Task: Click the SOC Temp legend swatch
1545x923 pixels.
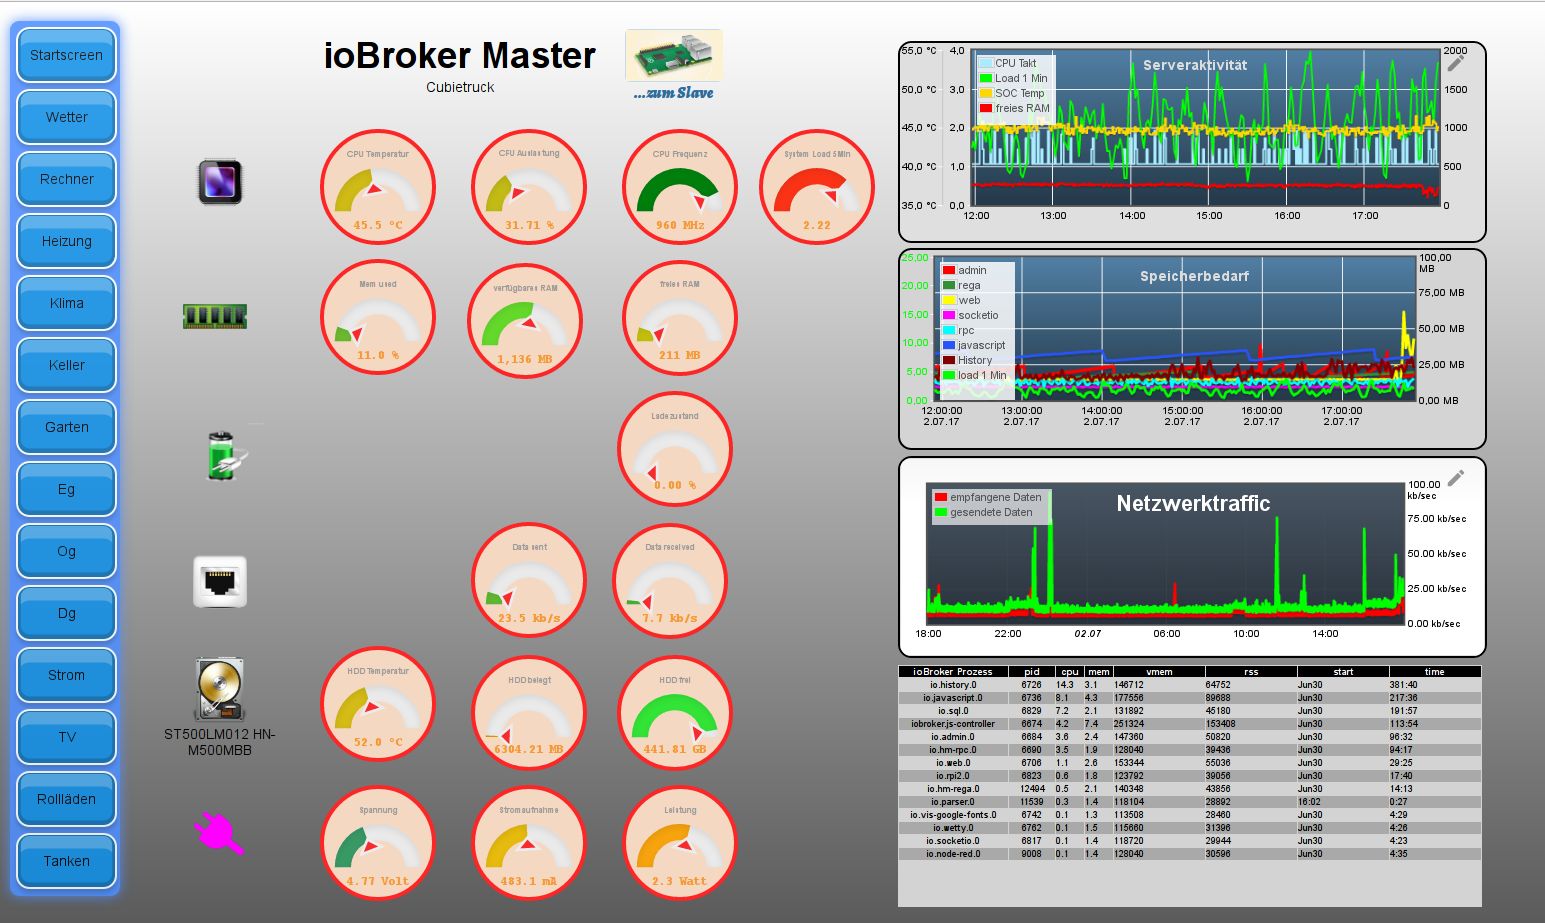Action: tap(986, 93)
